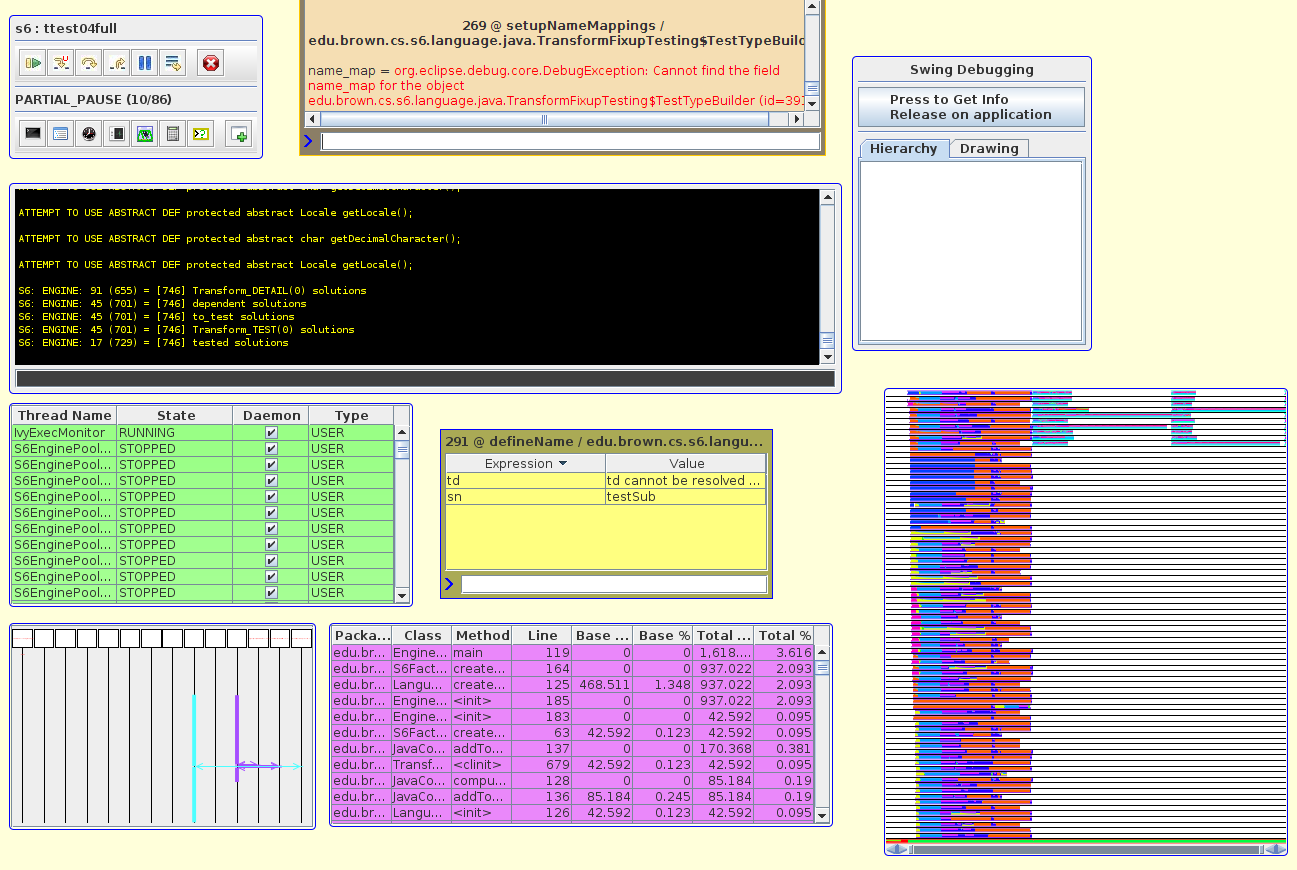Open the calculator-style evaluation icon
The height and width of the screenshot is (870, 1297).
pos(173,133)
